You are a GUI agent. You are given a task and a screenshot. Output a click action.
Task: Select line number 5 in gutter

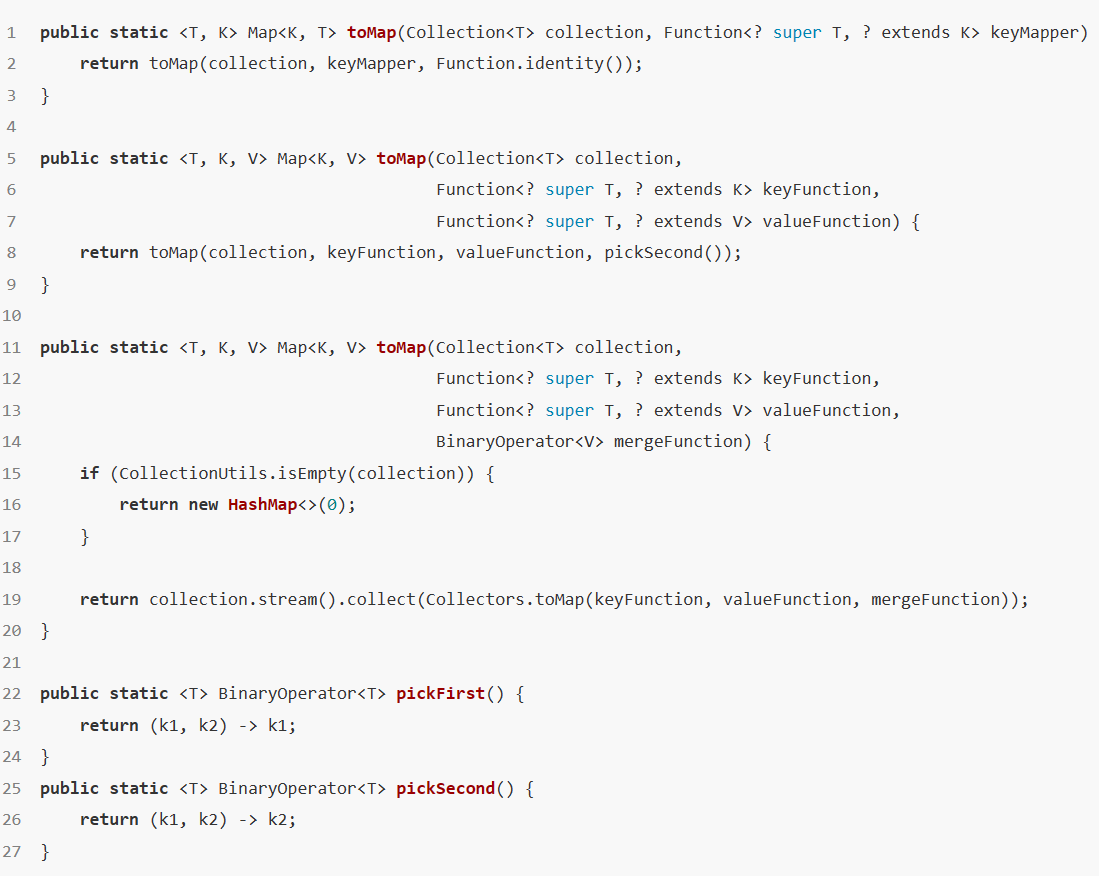pos(11,158)
